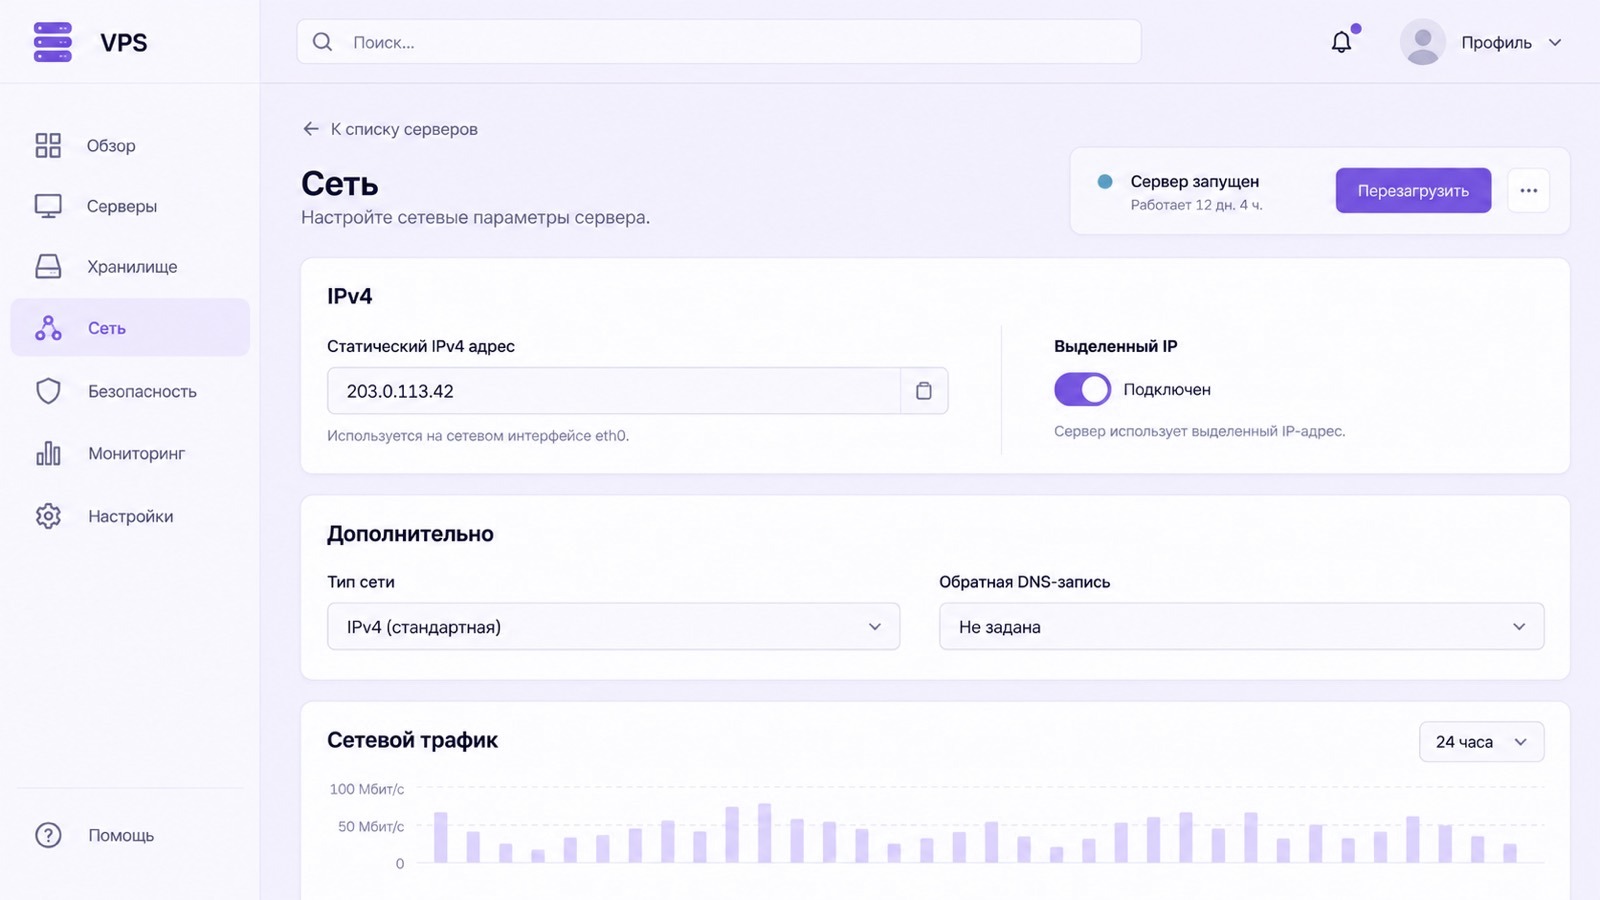
Task: Click the Настройки gear icon
Action: pyautogui.click(x=48, y=516)
